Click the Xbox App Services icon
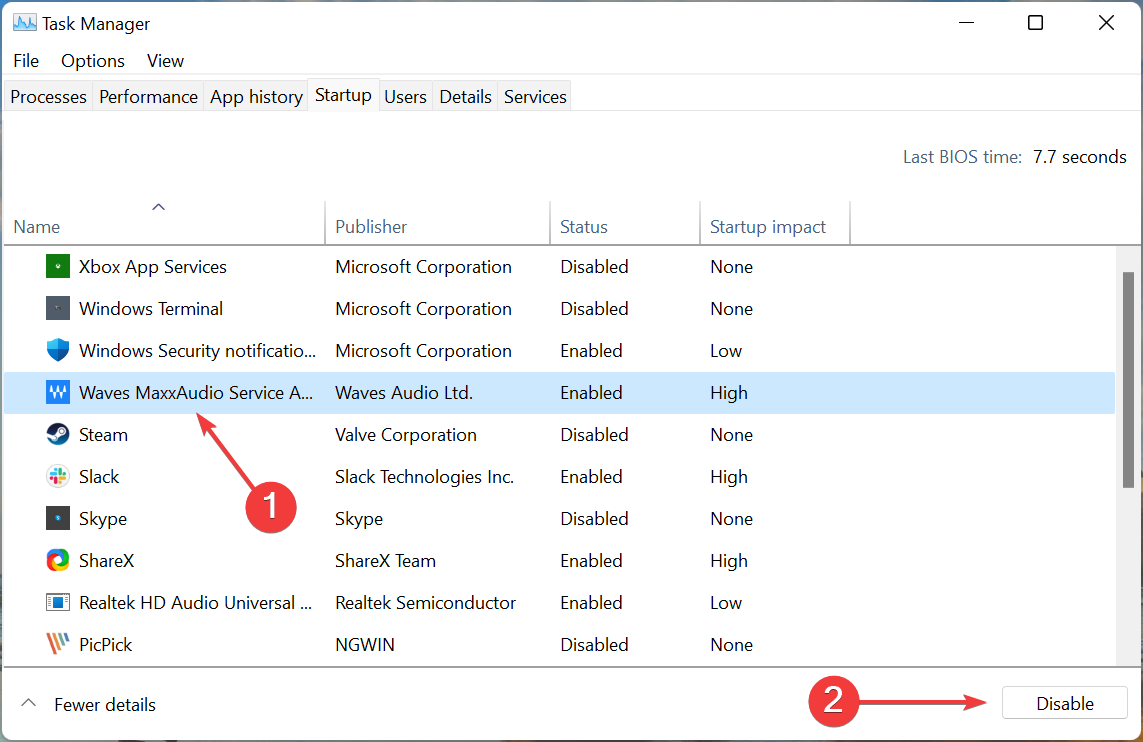Viewport: 1143px width, 742px height. [57, 266]
